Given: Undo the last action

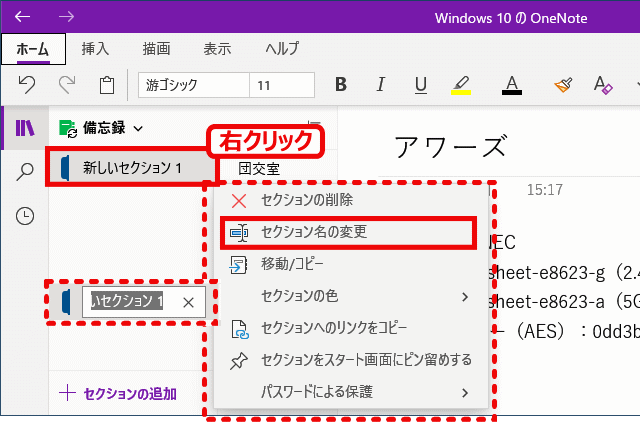Looking at the screenshot, I should pos(27,85).
